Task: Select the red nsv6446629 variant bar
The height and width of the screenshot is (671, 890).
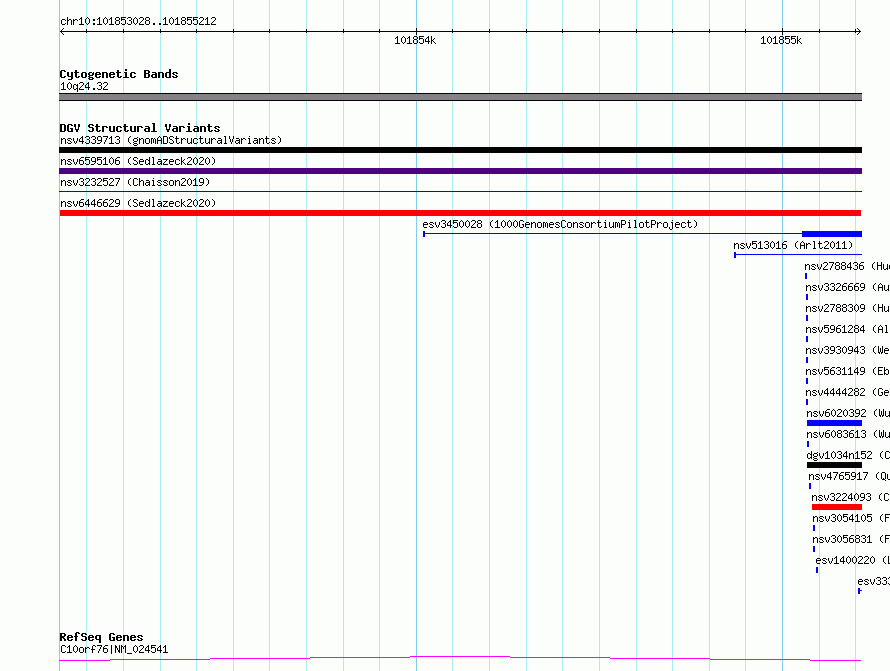Action: pos(460,213)
